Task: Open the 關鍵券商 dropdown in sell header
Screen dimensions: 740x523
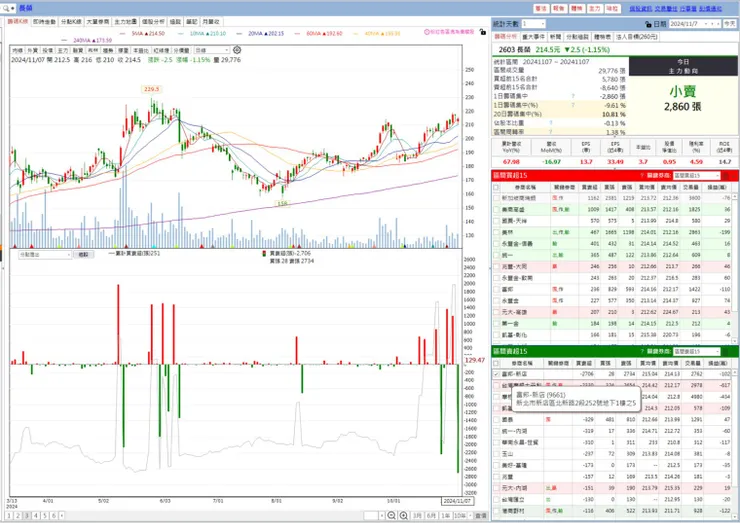Action: coord(696,352)
